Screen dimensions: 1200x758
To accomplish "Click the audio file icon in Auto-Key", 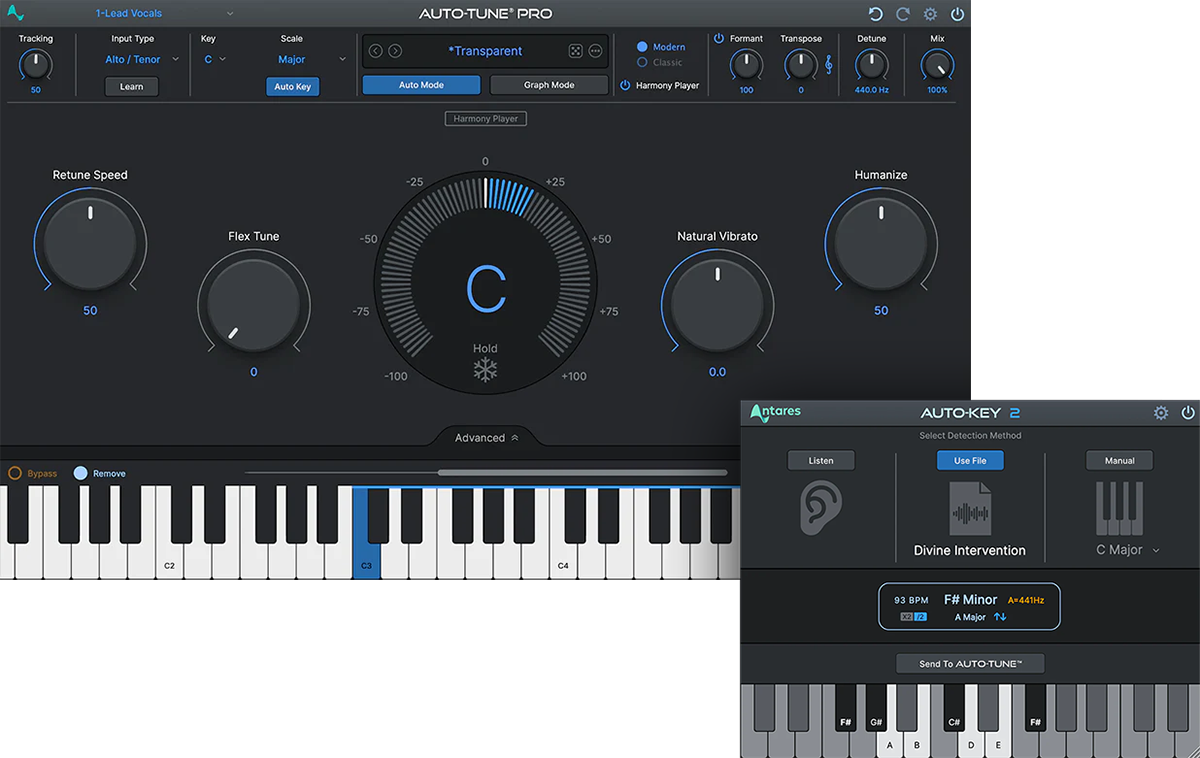I will point(970,508).
